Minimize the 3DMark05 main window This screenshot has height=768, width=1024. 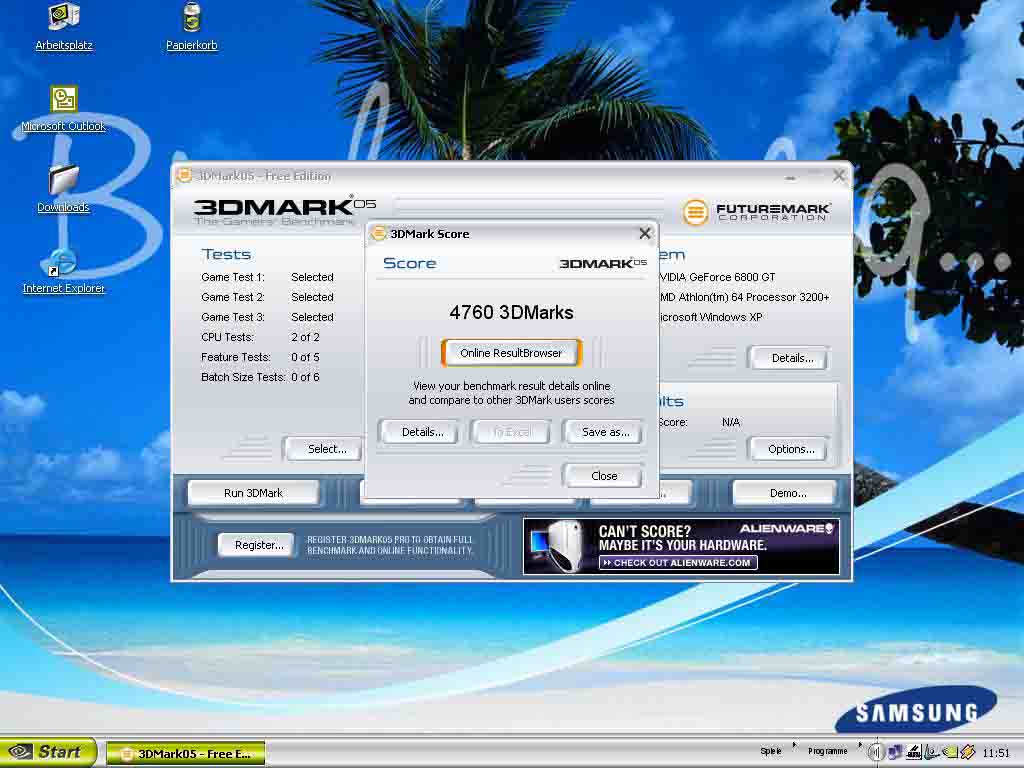[790, 176]
